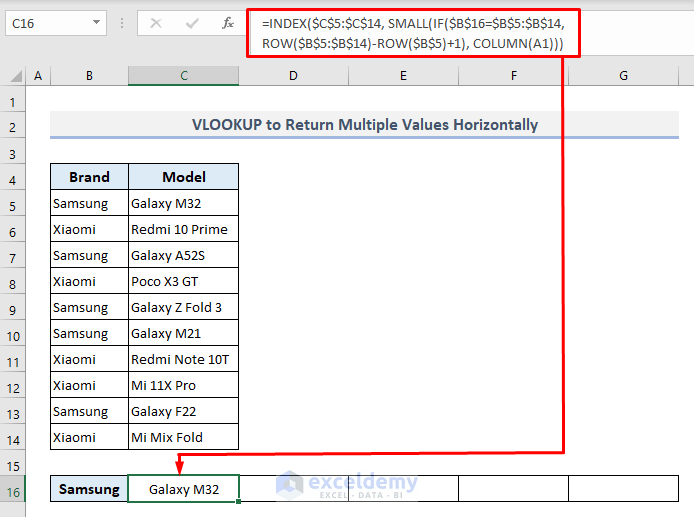Select the Samsung cell in row 10
This screenshot has height=517, width=694.
89,333
